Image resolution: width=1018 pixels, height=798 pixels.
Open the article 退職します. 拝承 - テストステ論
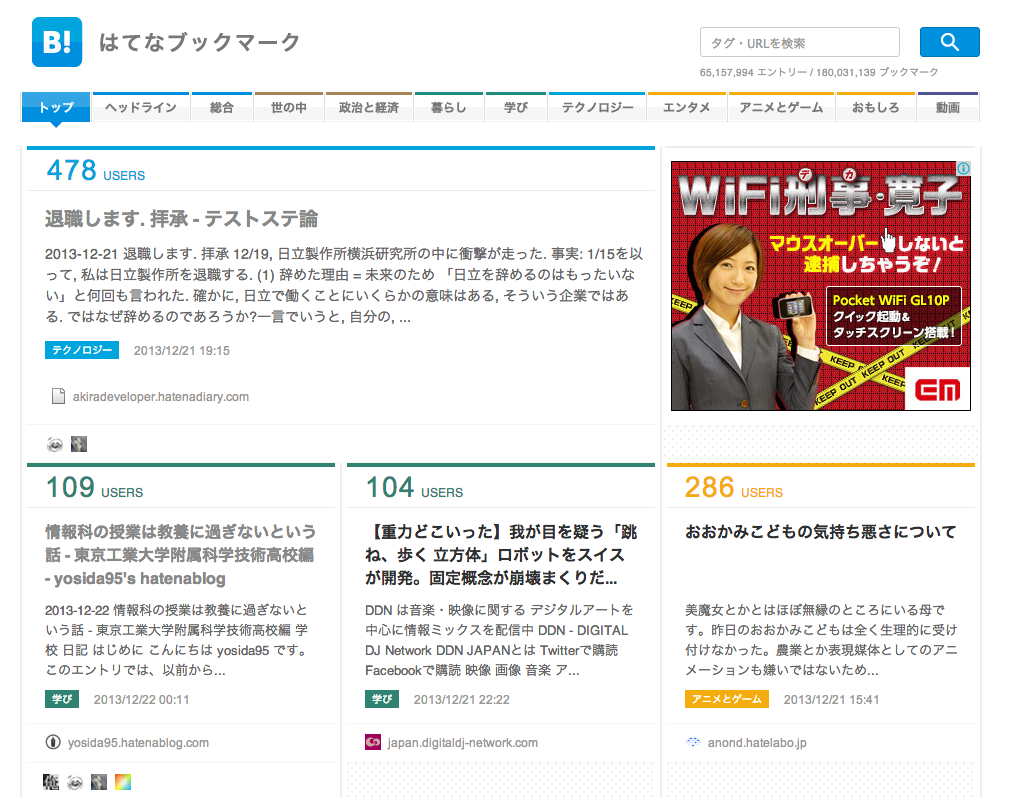tap(181, 218)
